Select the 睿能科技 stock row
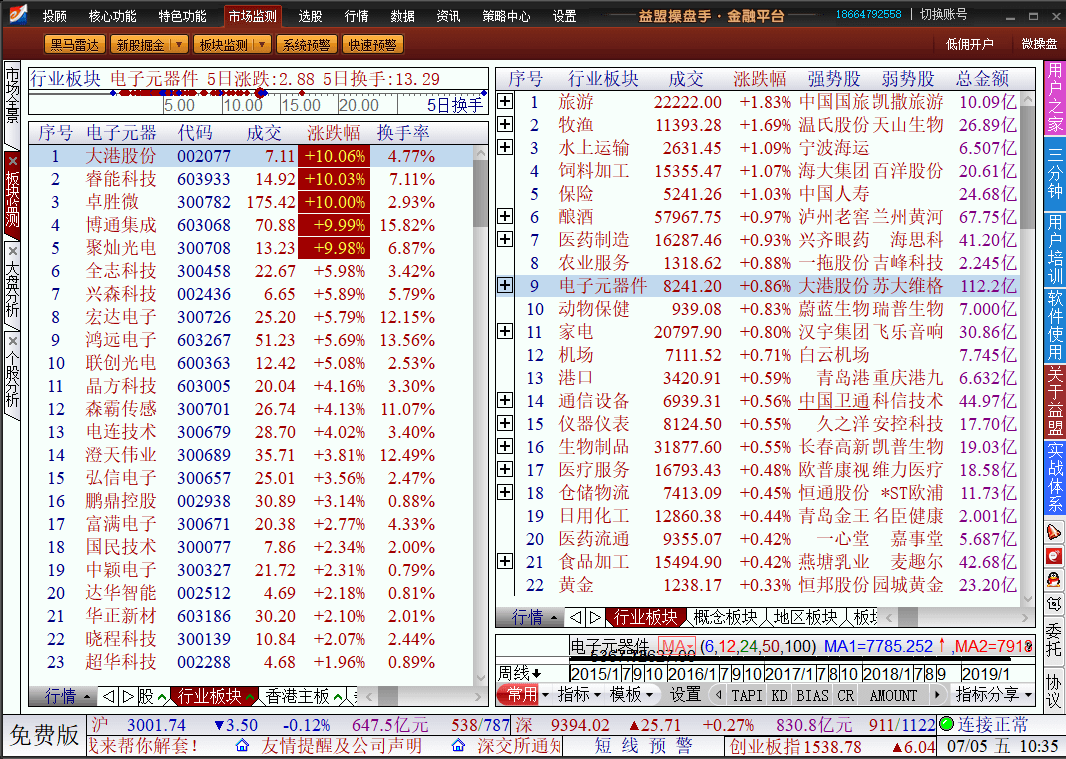 pyautogui.click(x=251, y=179)
